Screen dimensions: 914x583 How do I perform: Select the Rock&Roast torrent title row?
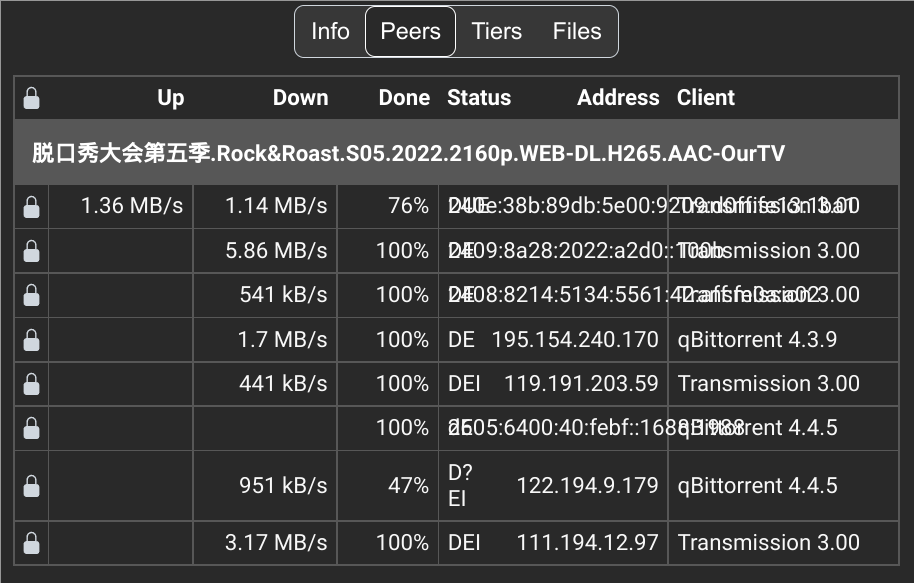tap(456, 153)
